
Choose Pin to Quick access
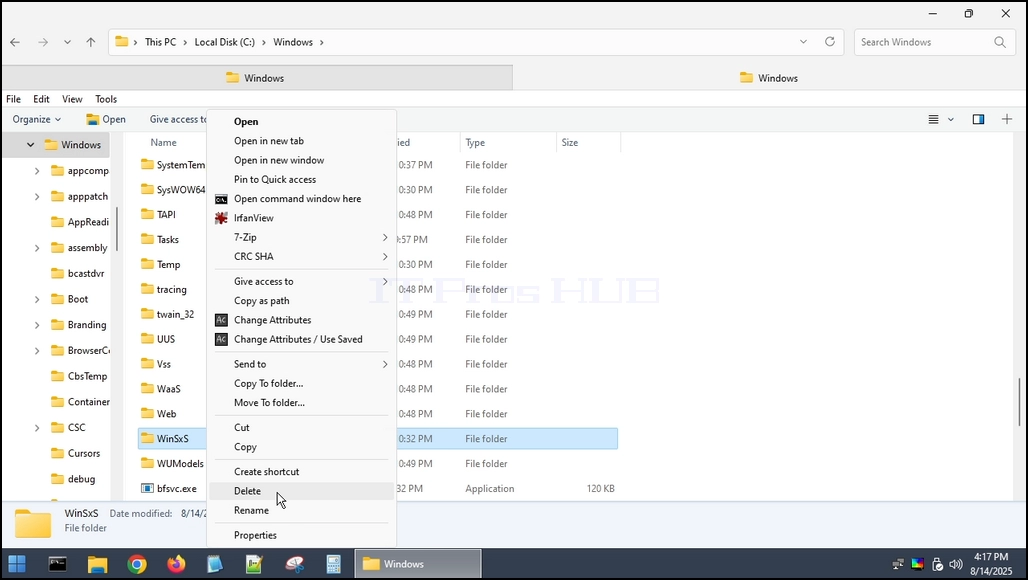coord(302,179)
